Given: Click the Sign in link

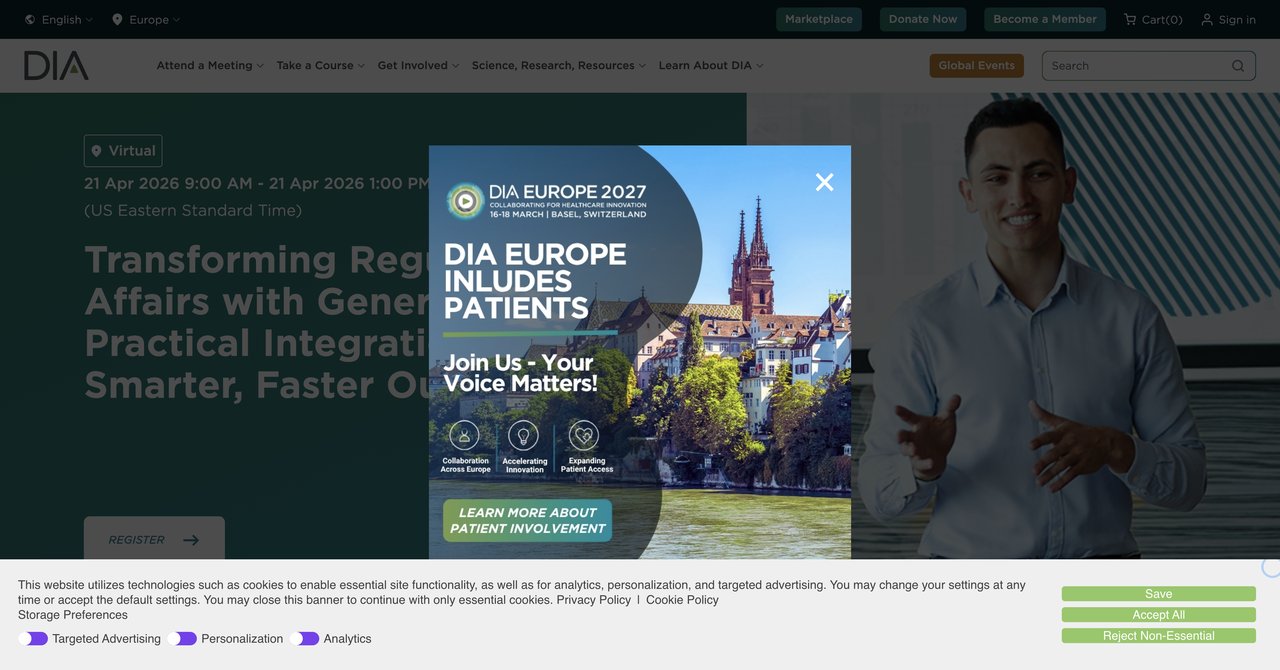Looking at the screenshot, I should pyautogui.click(x=1228, y=19).
